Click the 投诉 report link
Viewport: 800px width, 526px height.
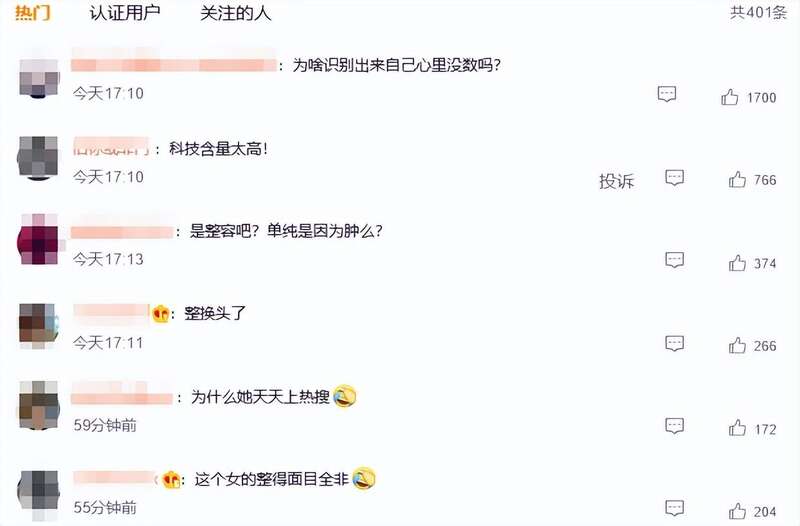tap(616, 181)
